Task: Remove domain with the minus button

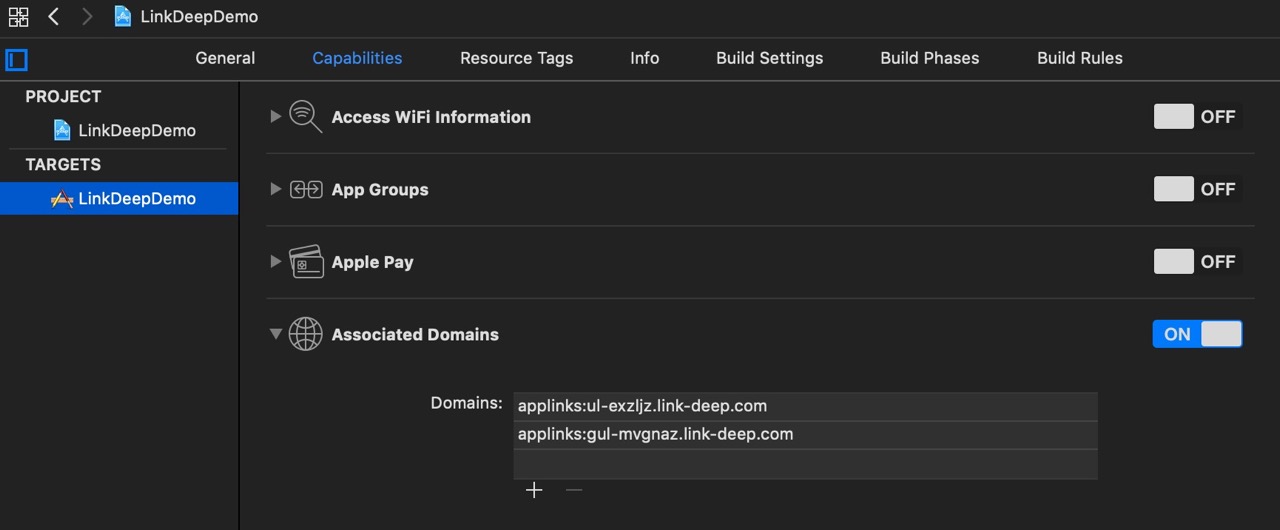Action: click(x=573, y=490)
